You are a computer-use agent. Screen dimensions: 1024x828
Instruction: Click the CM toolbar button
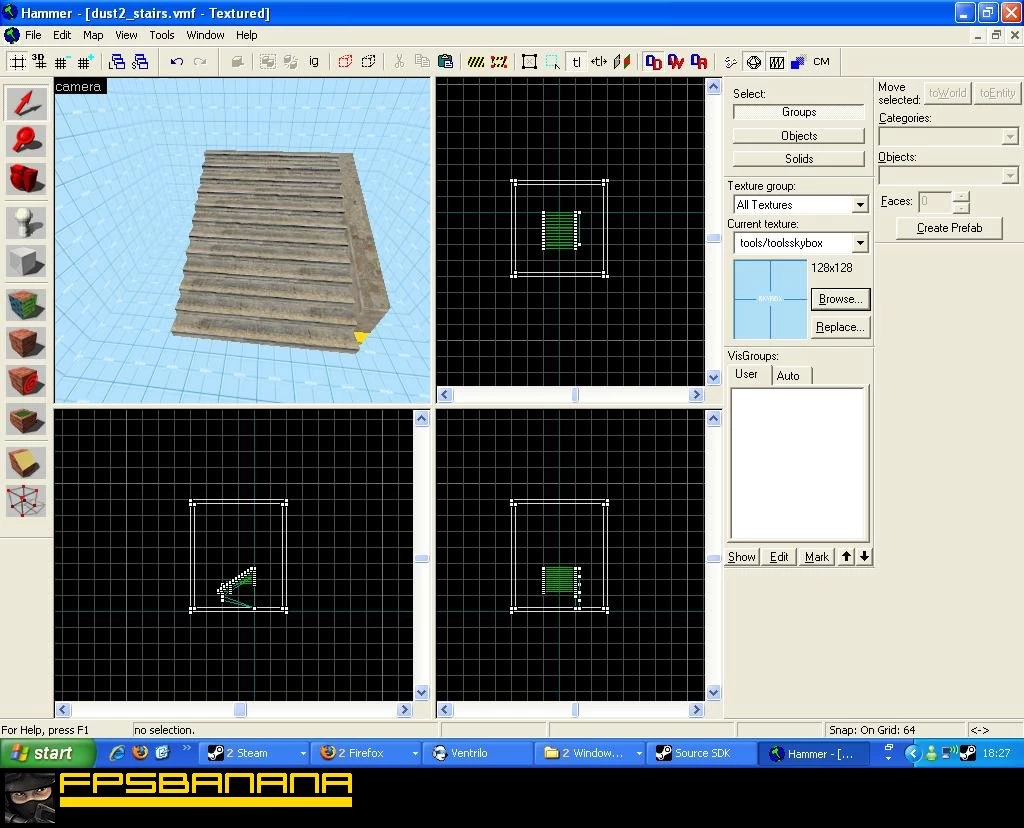pos(821,62)
